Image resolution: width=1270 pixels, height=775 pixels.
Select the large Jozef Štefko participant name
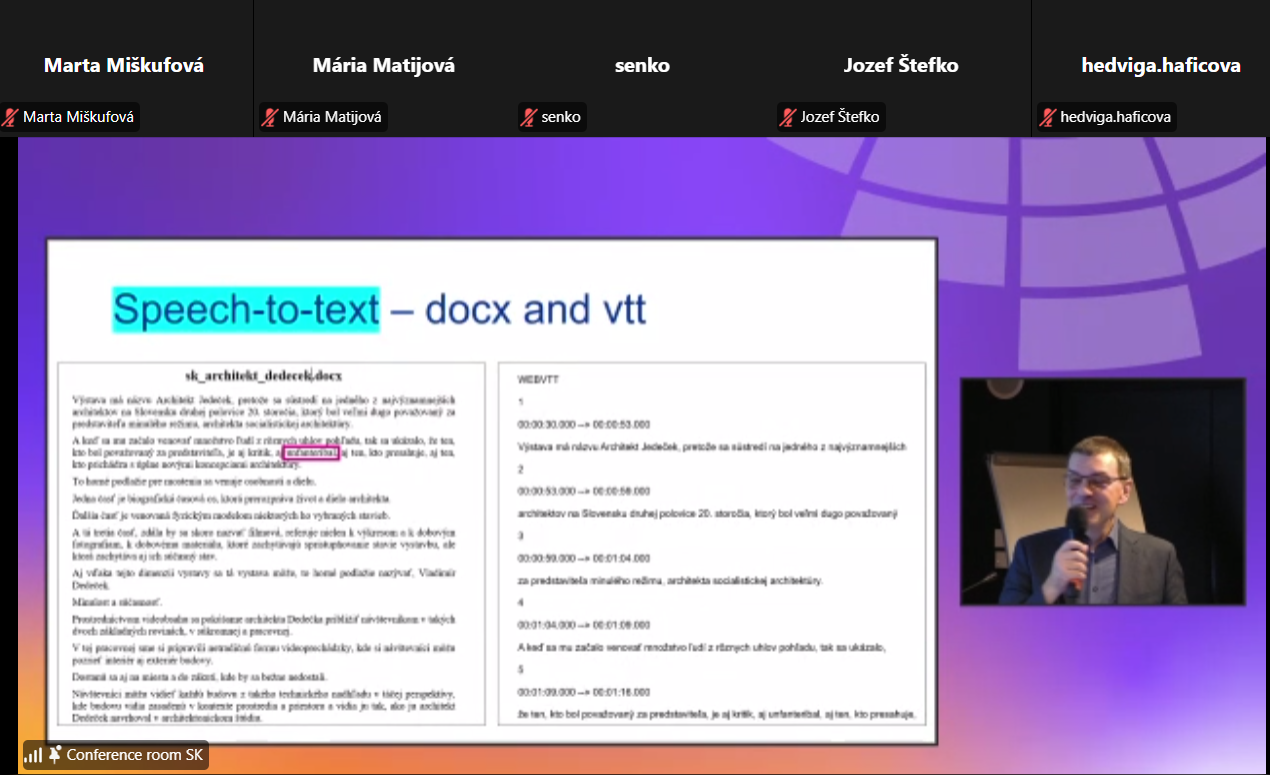901,66
